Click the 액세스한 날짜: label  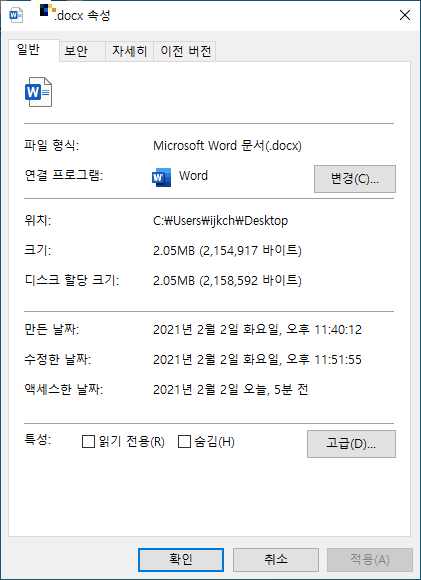64,389
